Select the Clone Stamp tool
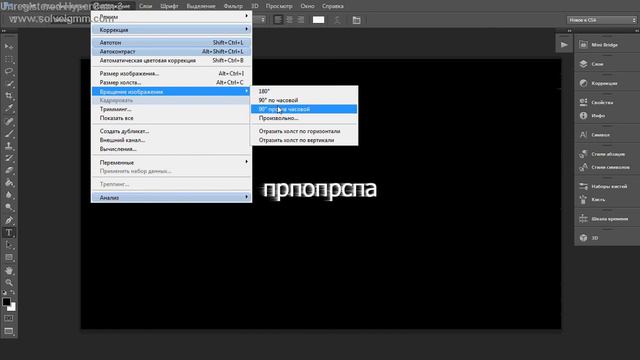640x360 pixels. click(x=9, y=146)
